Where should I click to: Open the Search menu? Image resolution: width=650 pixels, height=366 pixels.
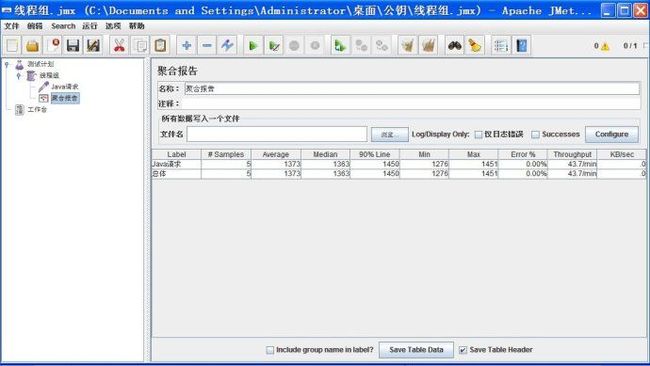pos(63,26)
